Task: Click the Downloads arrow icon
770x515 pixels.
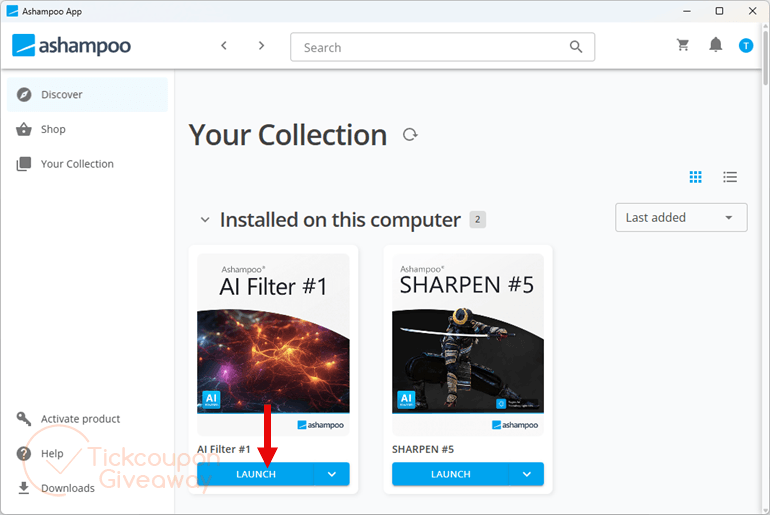Action: pyautogui.click(x=24, y=488)
